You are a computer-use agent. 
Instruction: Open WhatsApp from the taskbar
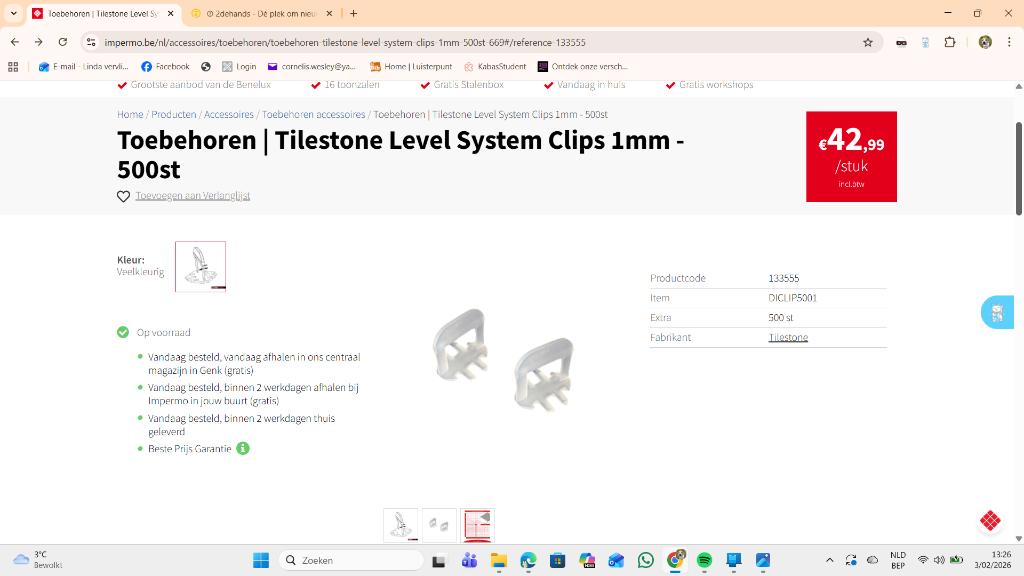[645, 560]
